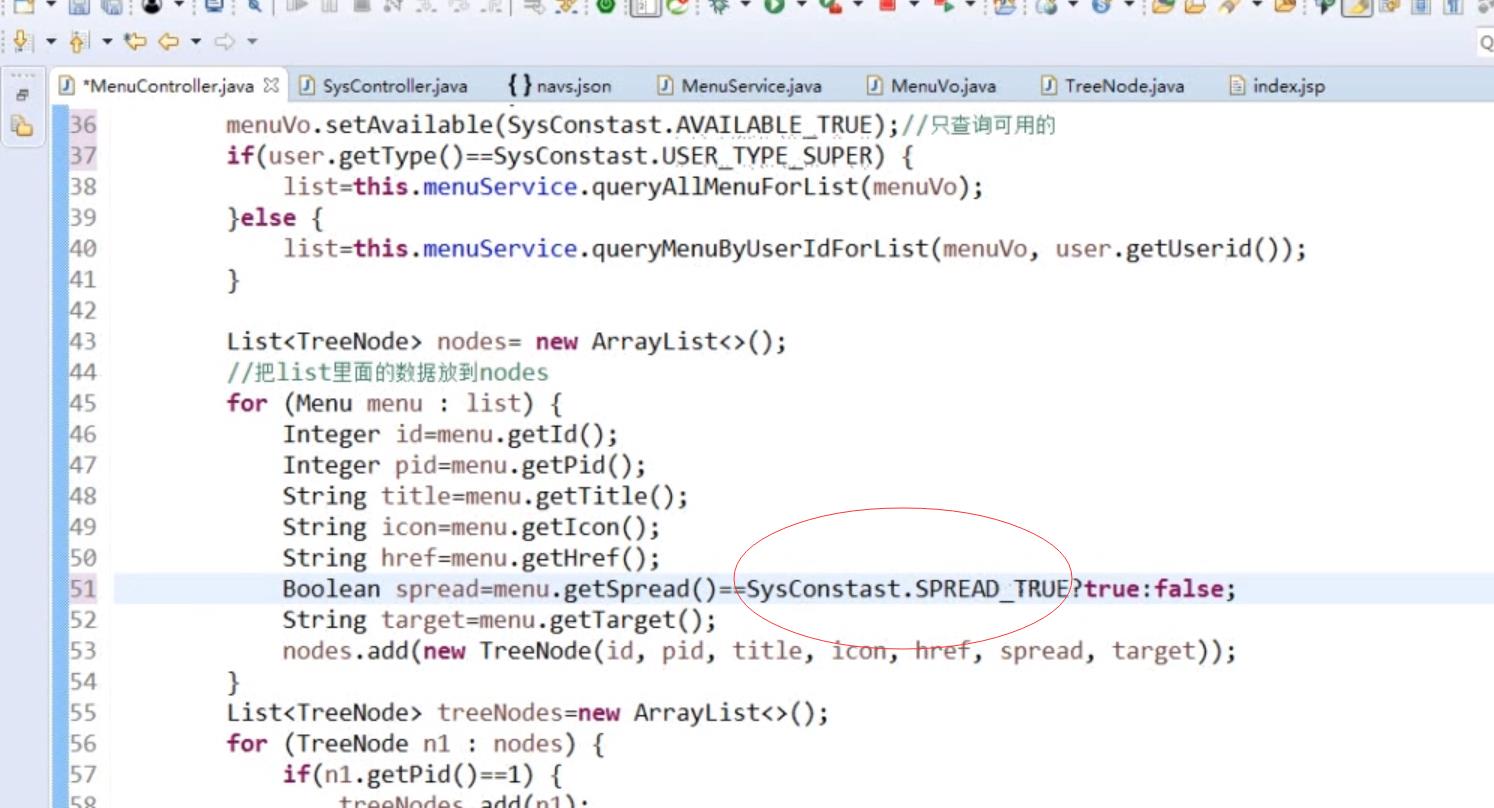
Task: Close the MenuController.java editor tab
Action: (271, 86)
